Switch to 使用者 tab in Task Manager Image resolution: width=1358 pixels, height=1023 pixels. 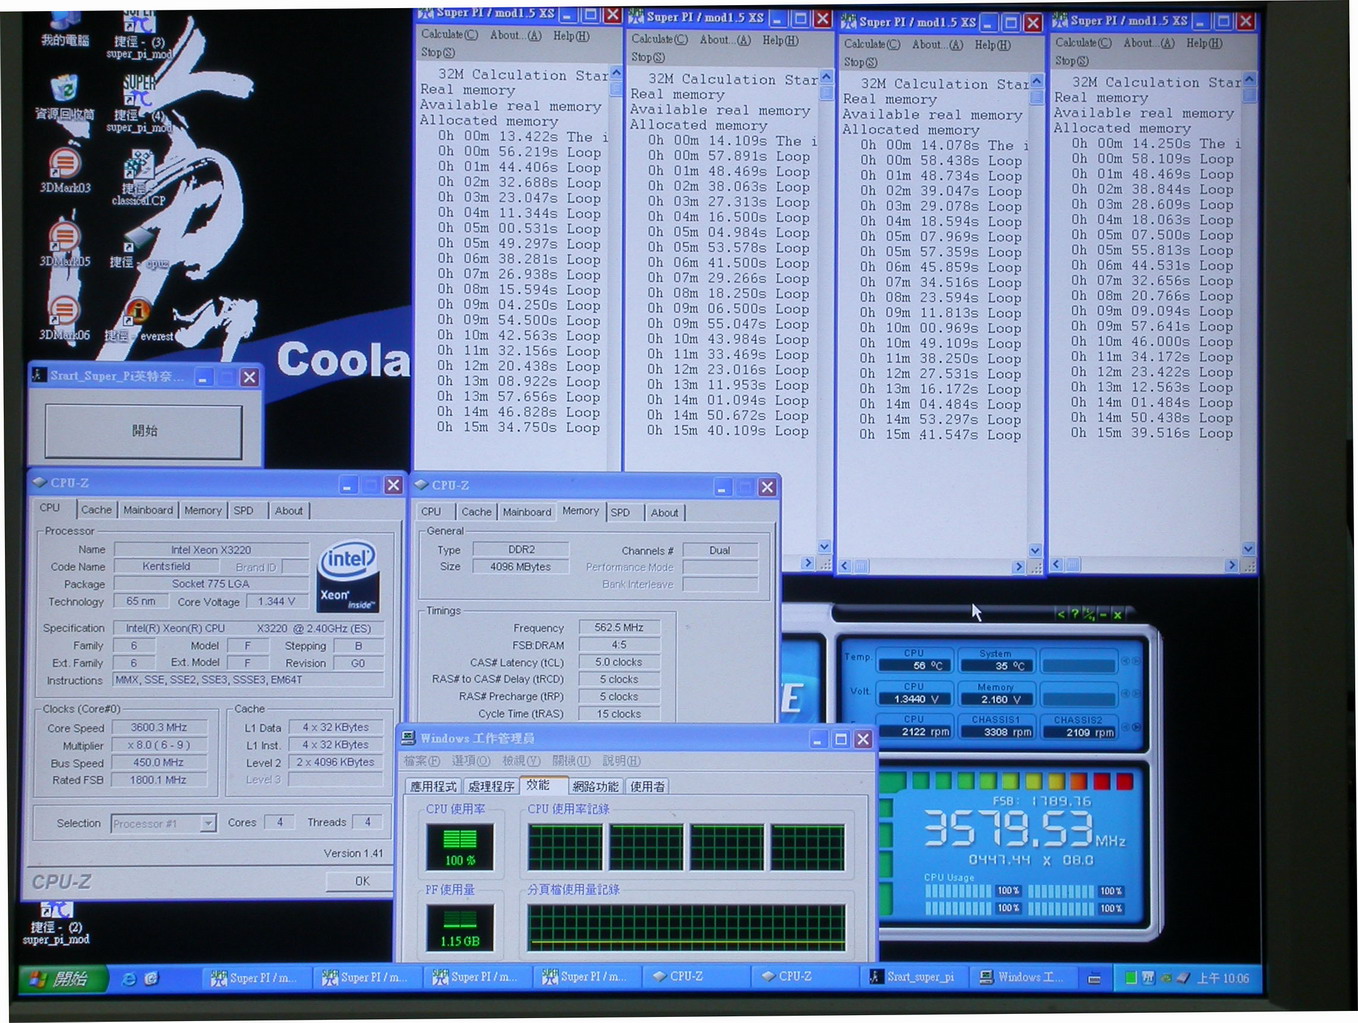click(x=648, y=787)
